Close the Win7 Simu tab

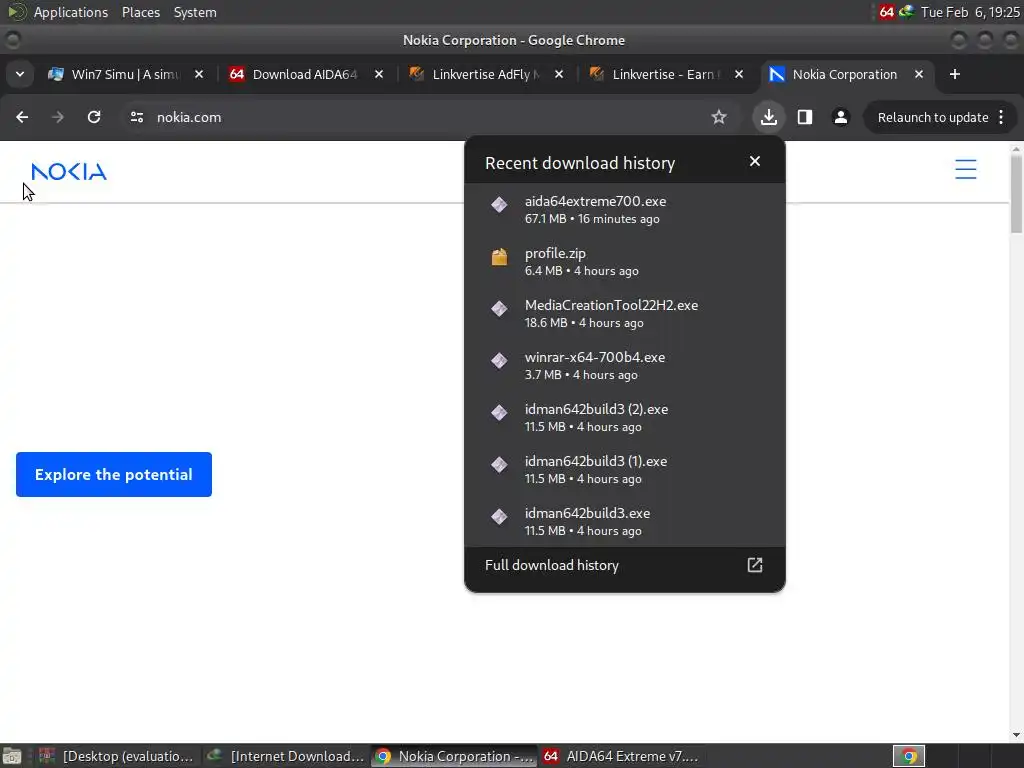(199, 74)
